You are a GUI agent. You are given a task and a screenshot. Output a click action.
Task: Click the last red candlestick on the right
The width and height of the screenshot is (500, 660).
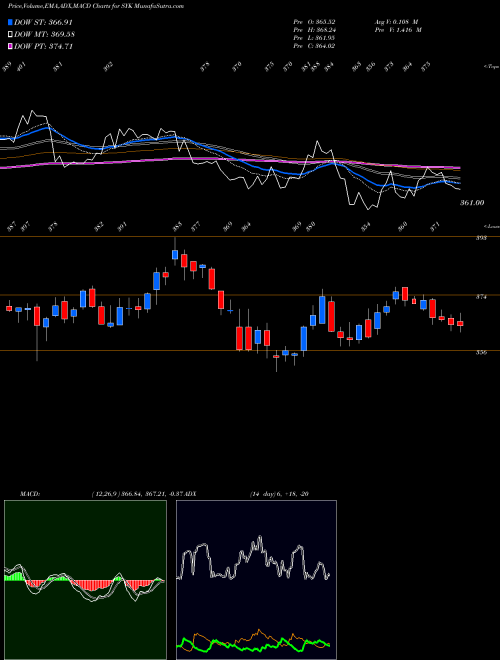[460, 323]
